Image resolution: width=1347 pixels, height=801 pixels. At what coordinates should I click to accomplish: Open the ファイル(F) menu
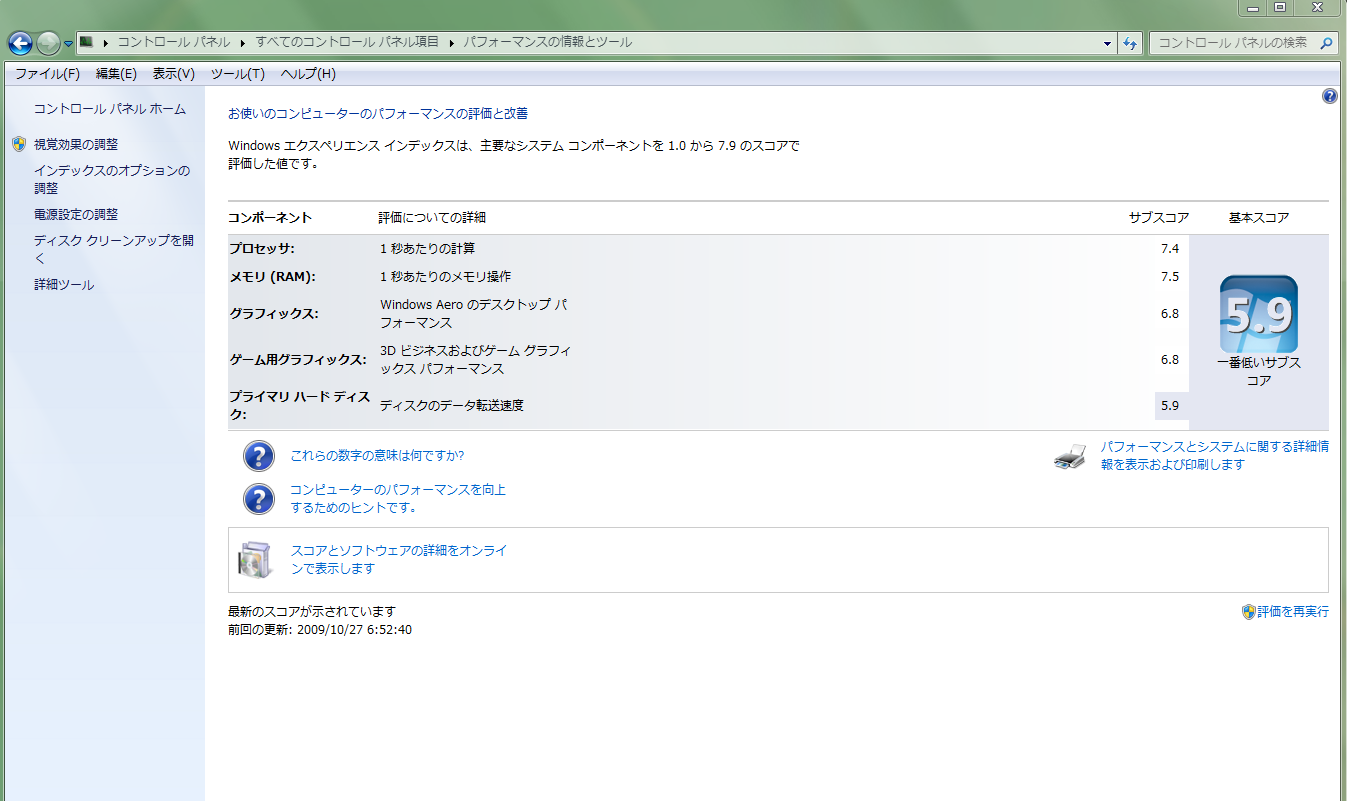[x=47, y=74]
